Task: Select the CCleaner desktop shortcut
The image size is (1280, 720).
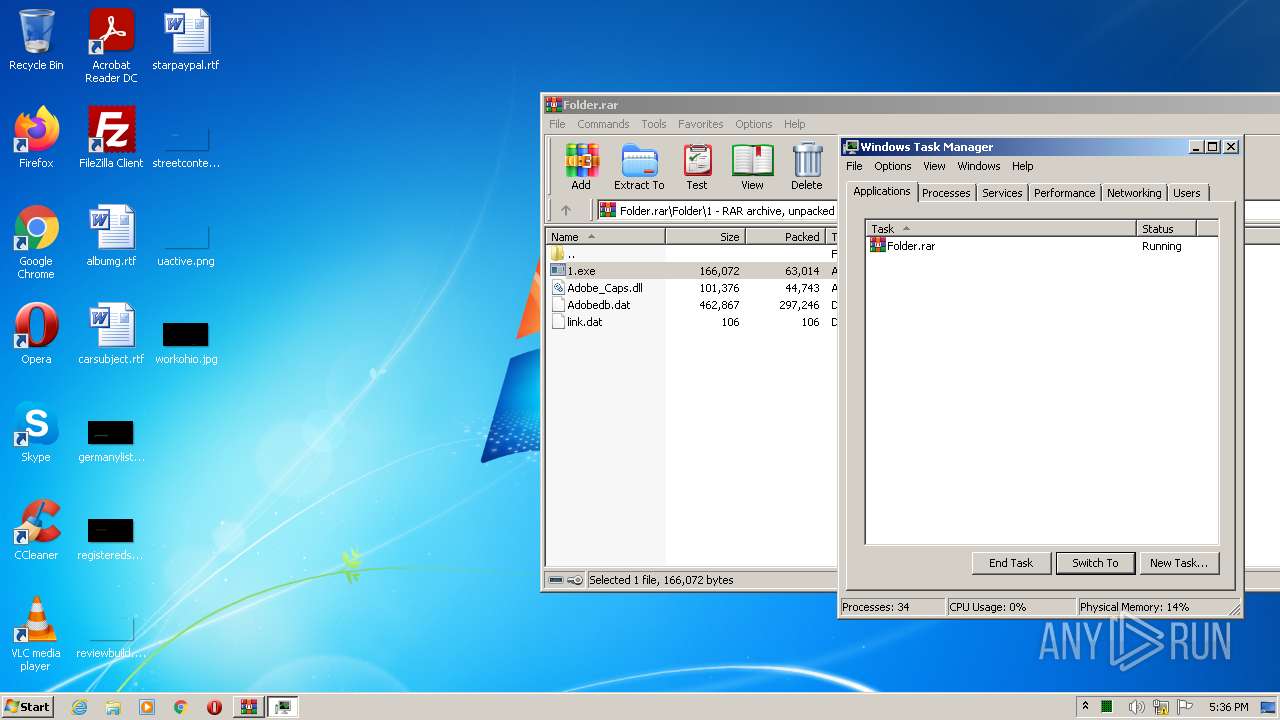Action: 36,530
